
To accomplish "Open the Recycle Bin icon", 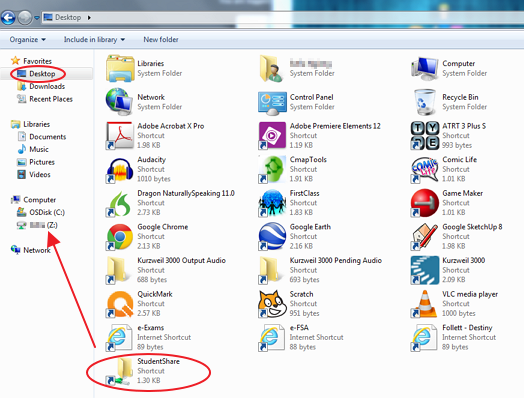I will click(x=424, y=102).
